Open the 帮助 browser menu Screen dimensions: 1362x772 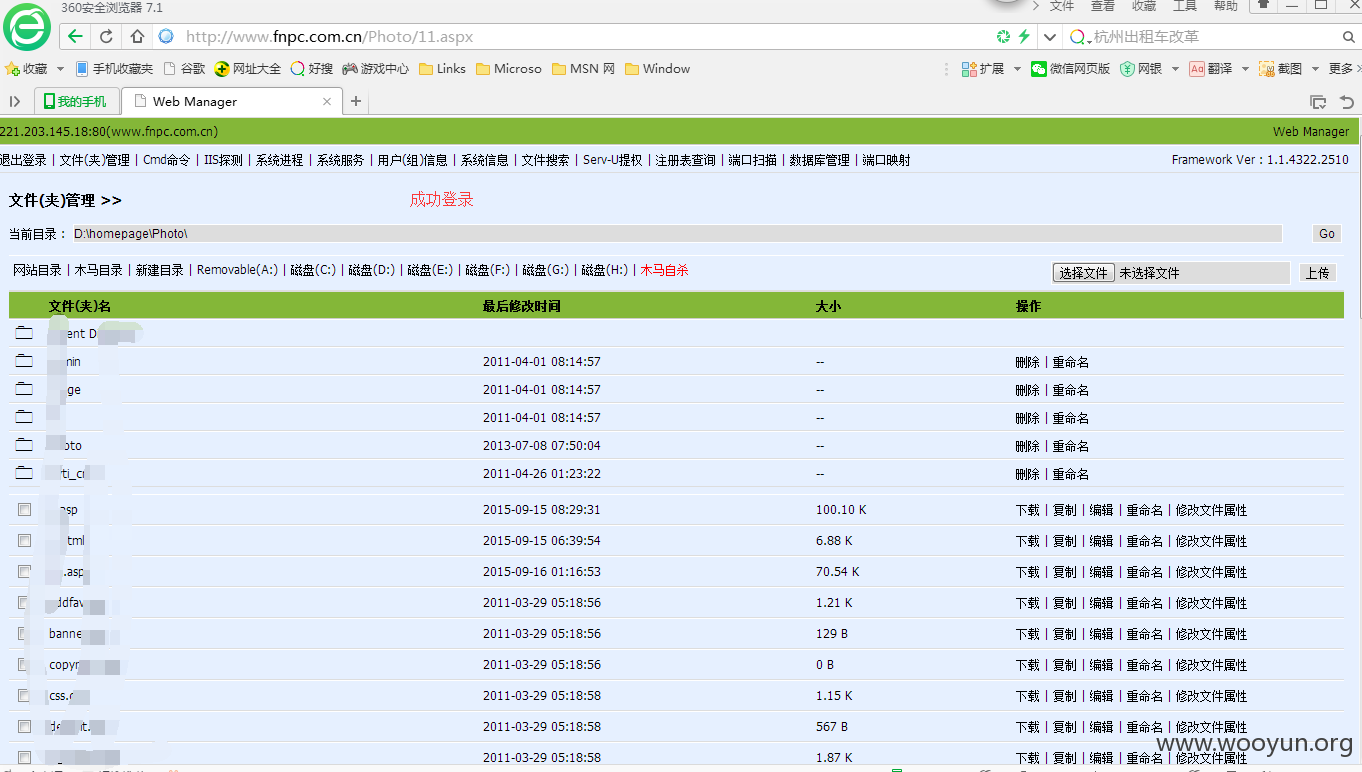coord(1226,6)
